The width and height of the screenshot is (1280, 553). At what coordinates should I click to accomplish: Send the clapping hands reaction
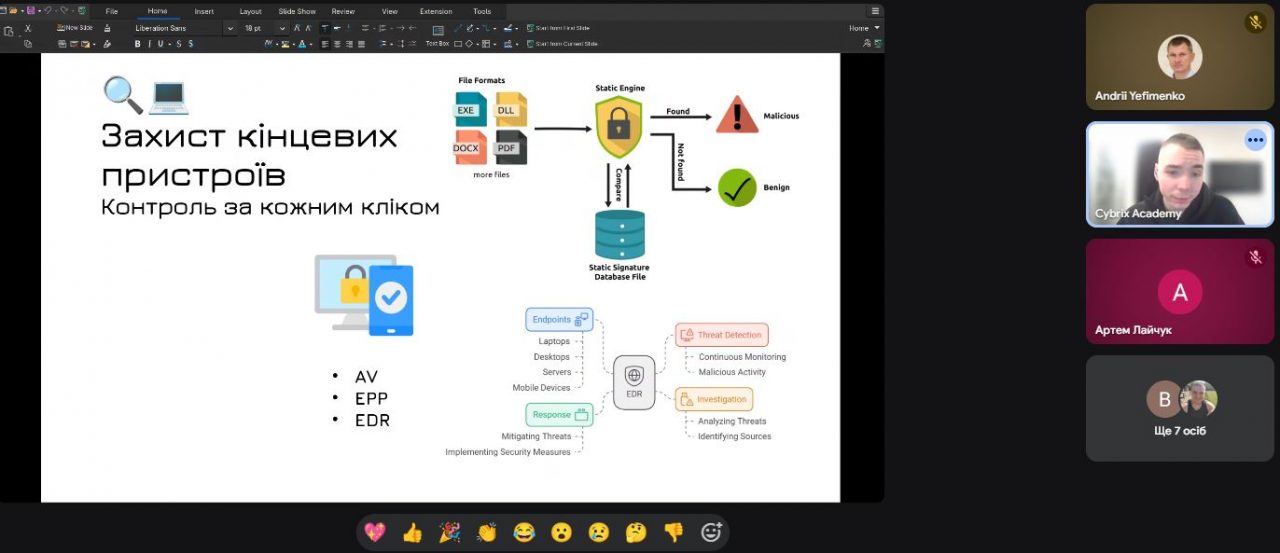point(487,532)
